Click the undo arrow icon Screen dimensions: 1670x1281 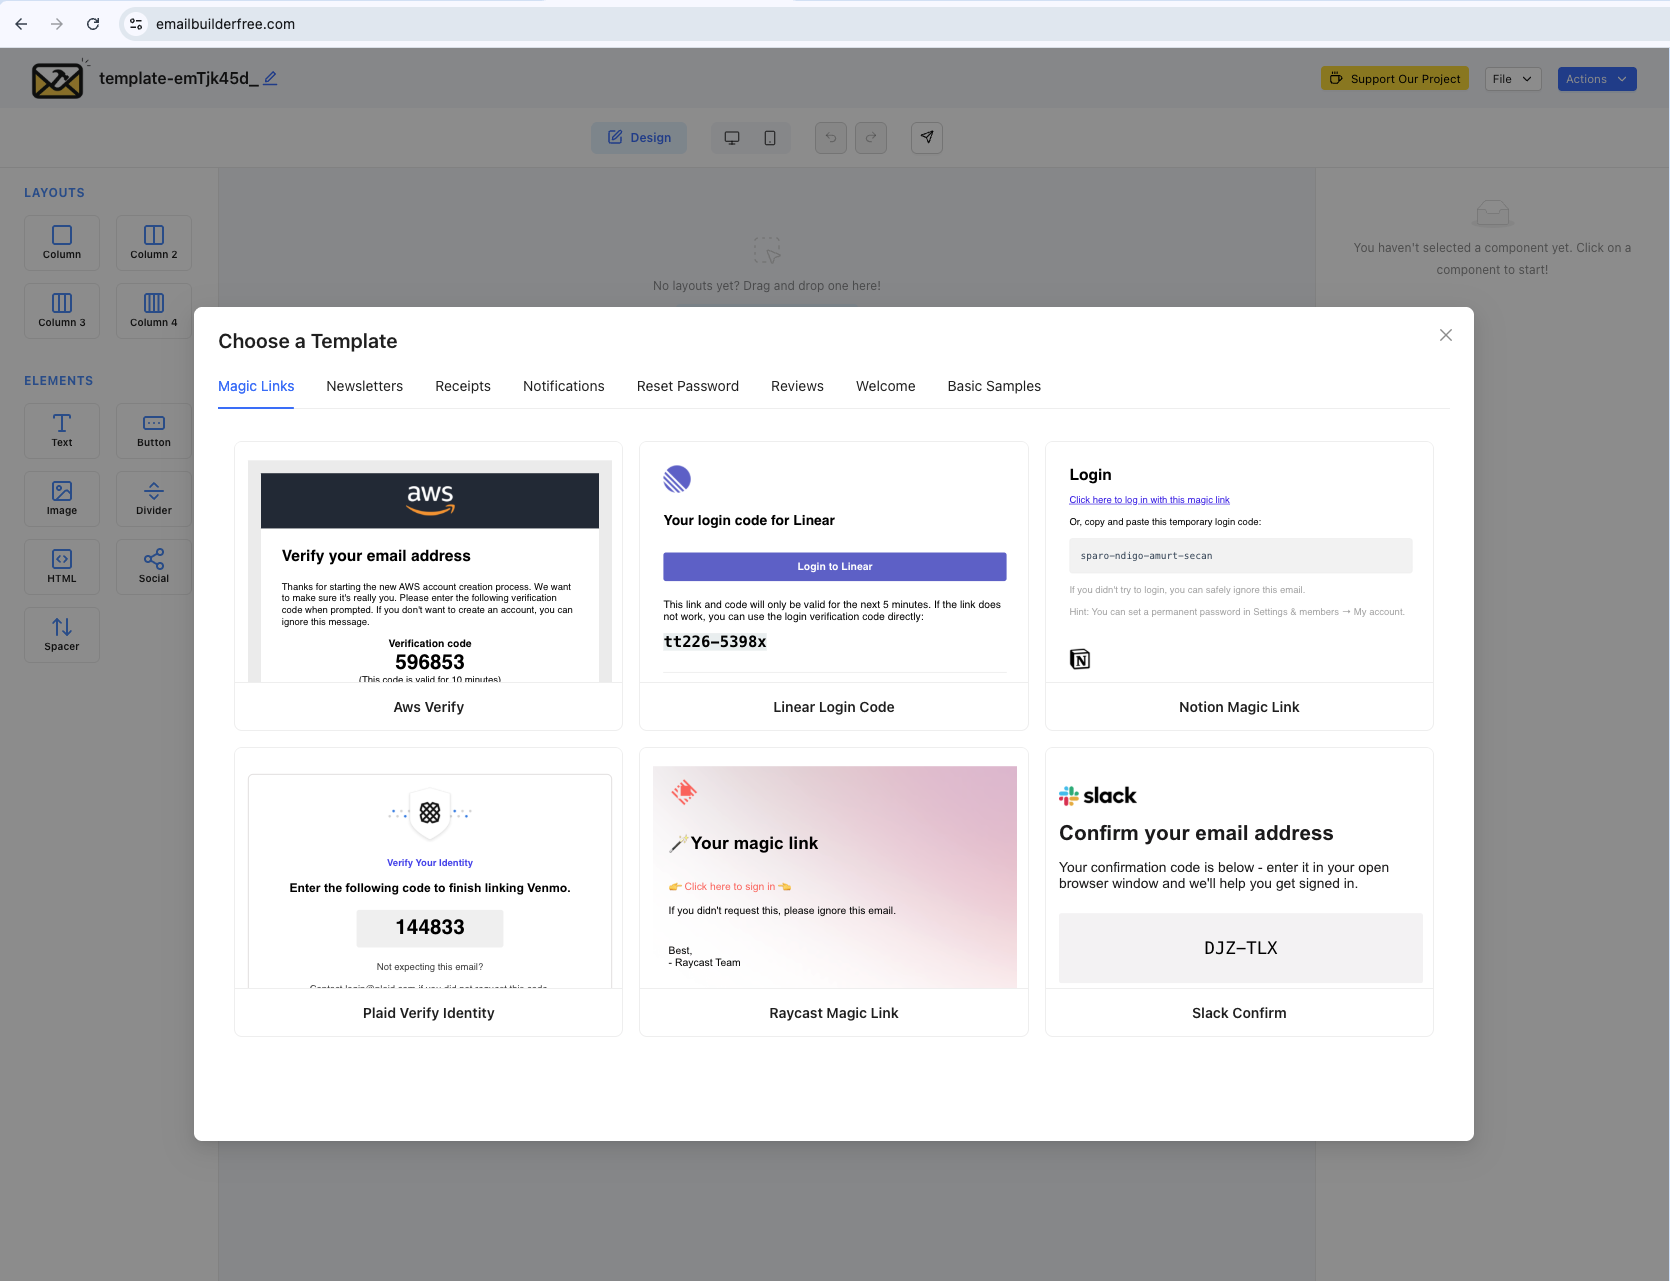click(x=830, y=138)
